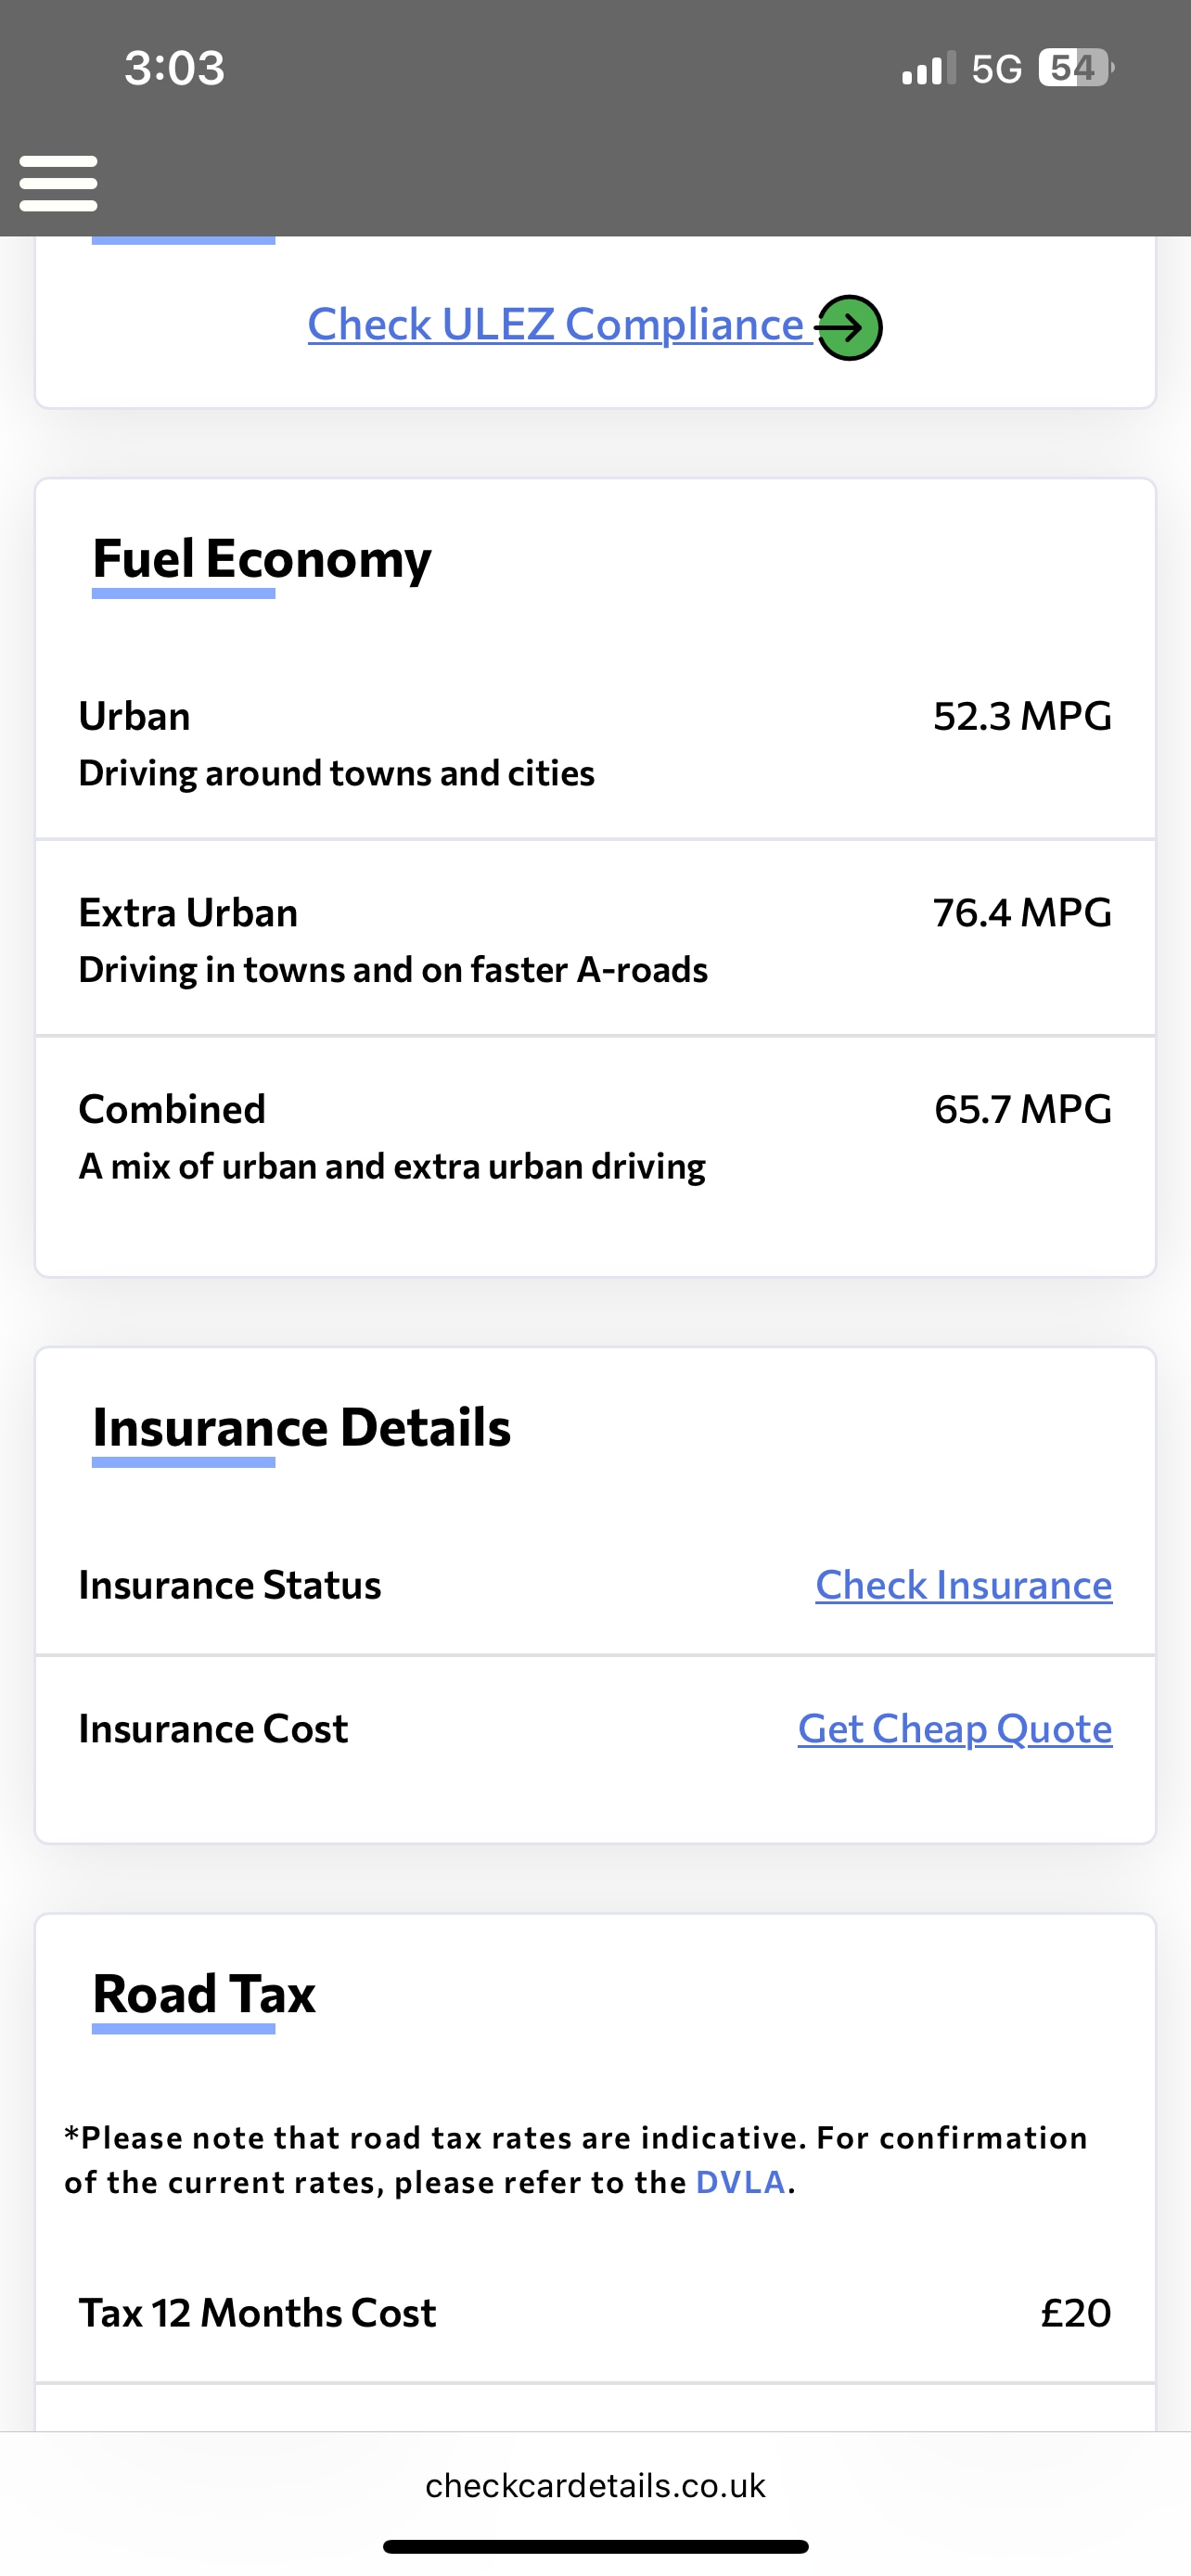This screenshot has width=1191, height=2576.
Task: Tap the Urban 52.3 MPG value
Action: [x=1022, y=716]
